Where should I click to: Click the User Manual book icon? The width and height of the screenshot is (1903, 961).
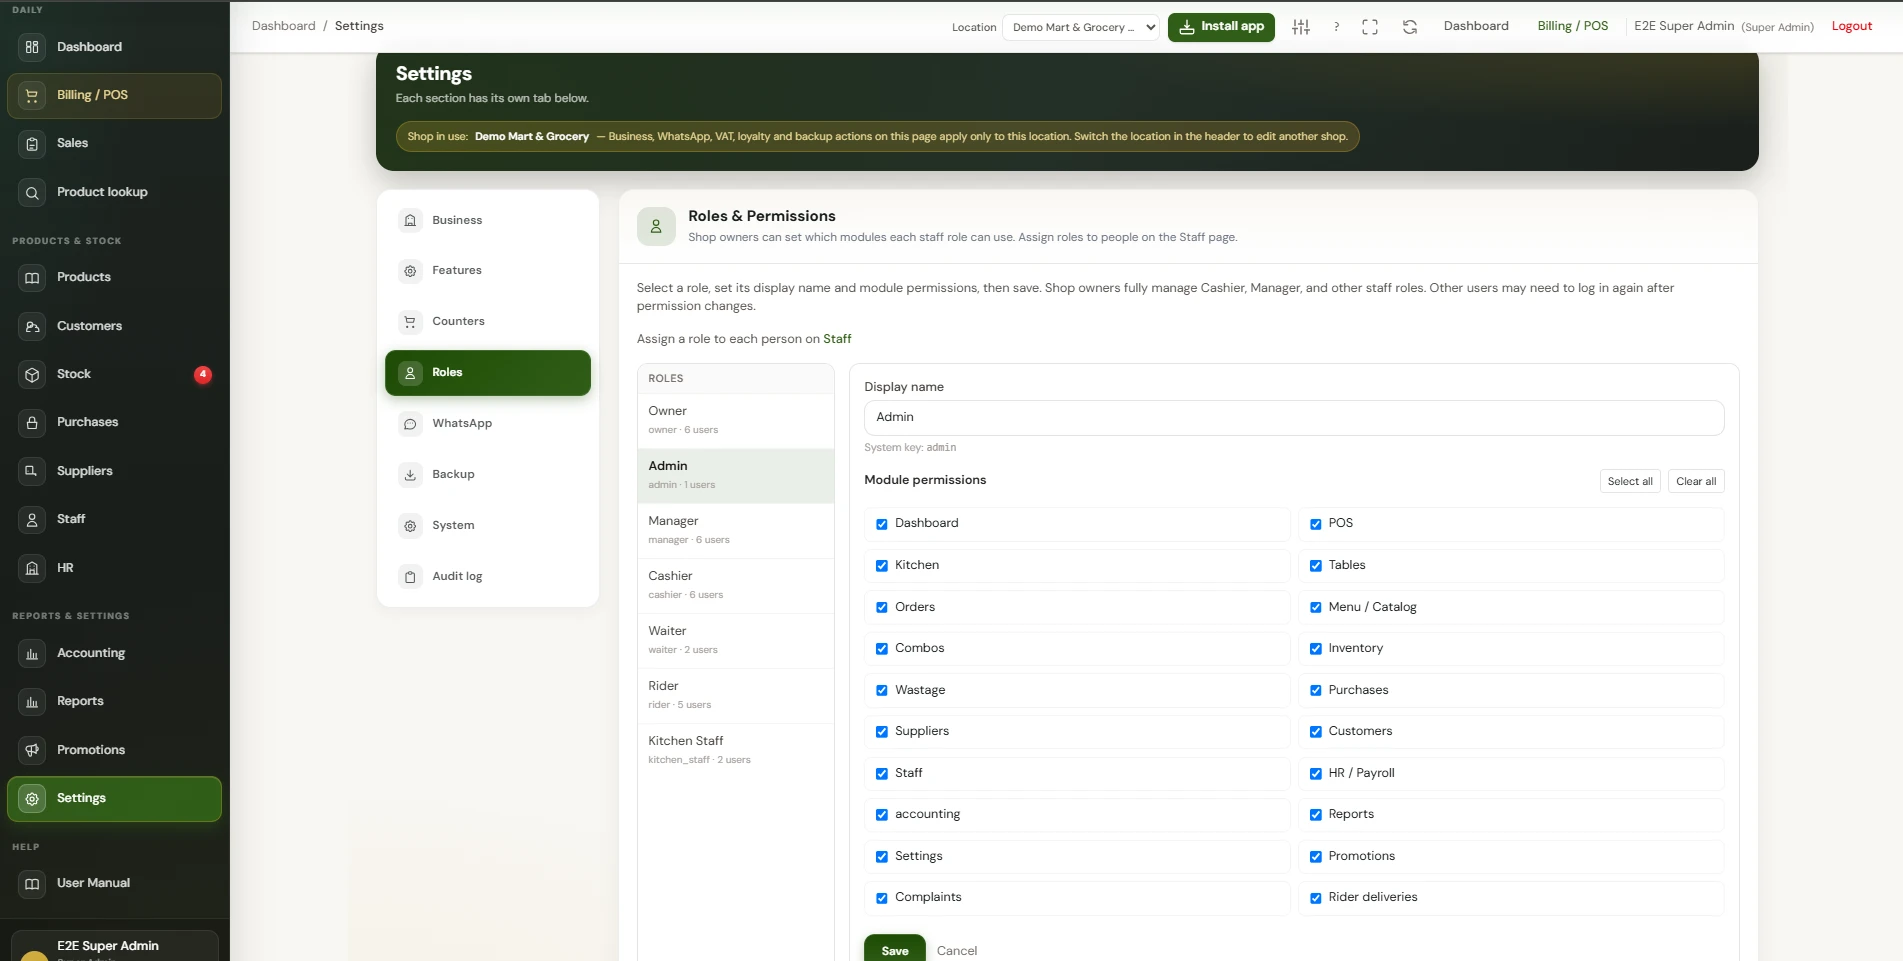point(32,884)
